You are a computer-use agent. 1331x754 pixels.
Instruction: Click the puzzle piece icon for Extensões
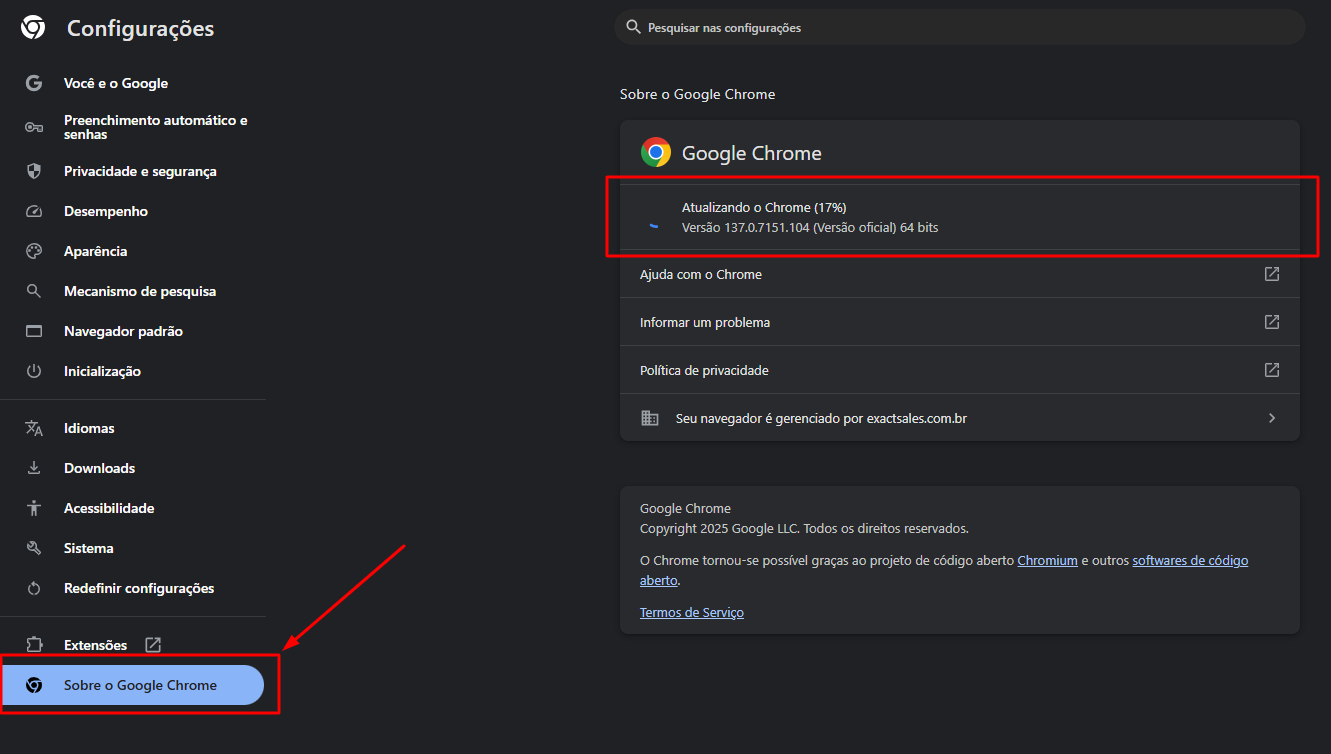pos(34,645)
